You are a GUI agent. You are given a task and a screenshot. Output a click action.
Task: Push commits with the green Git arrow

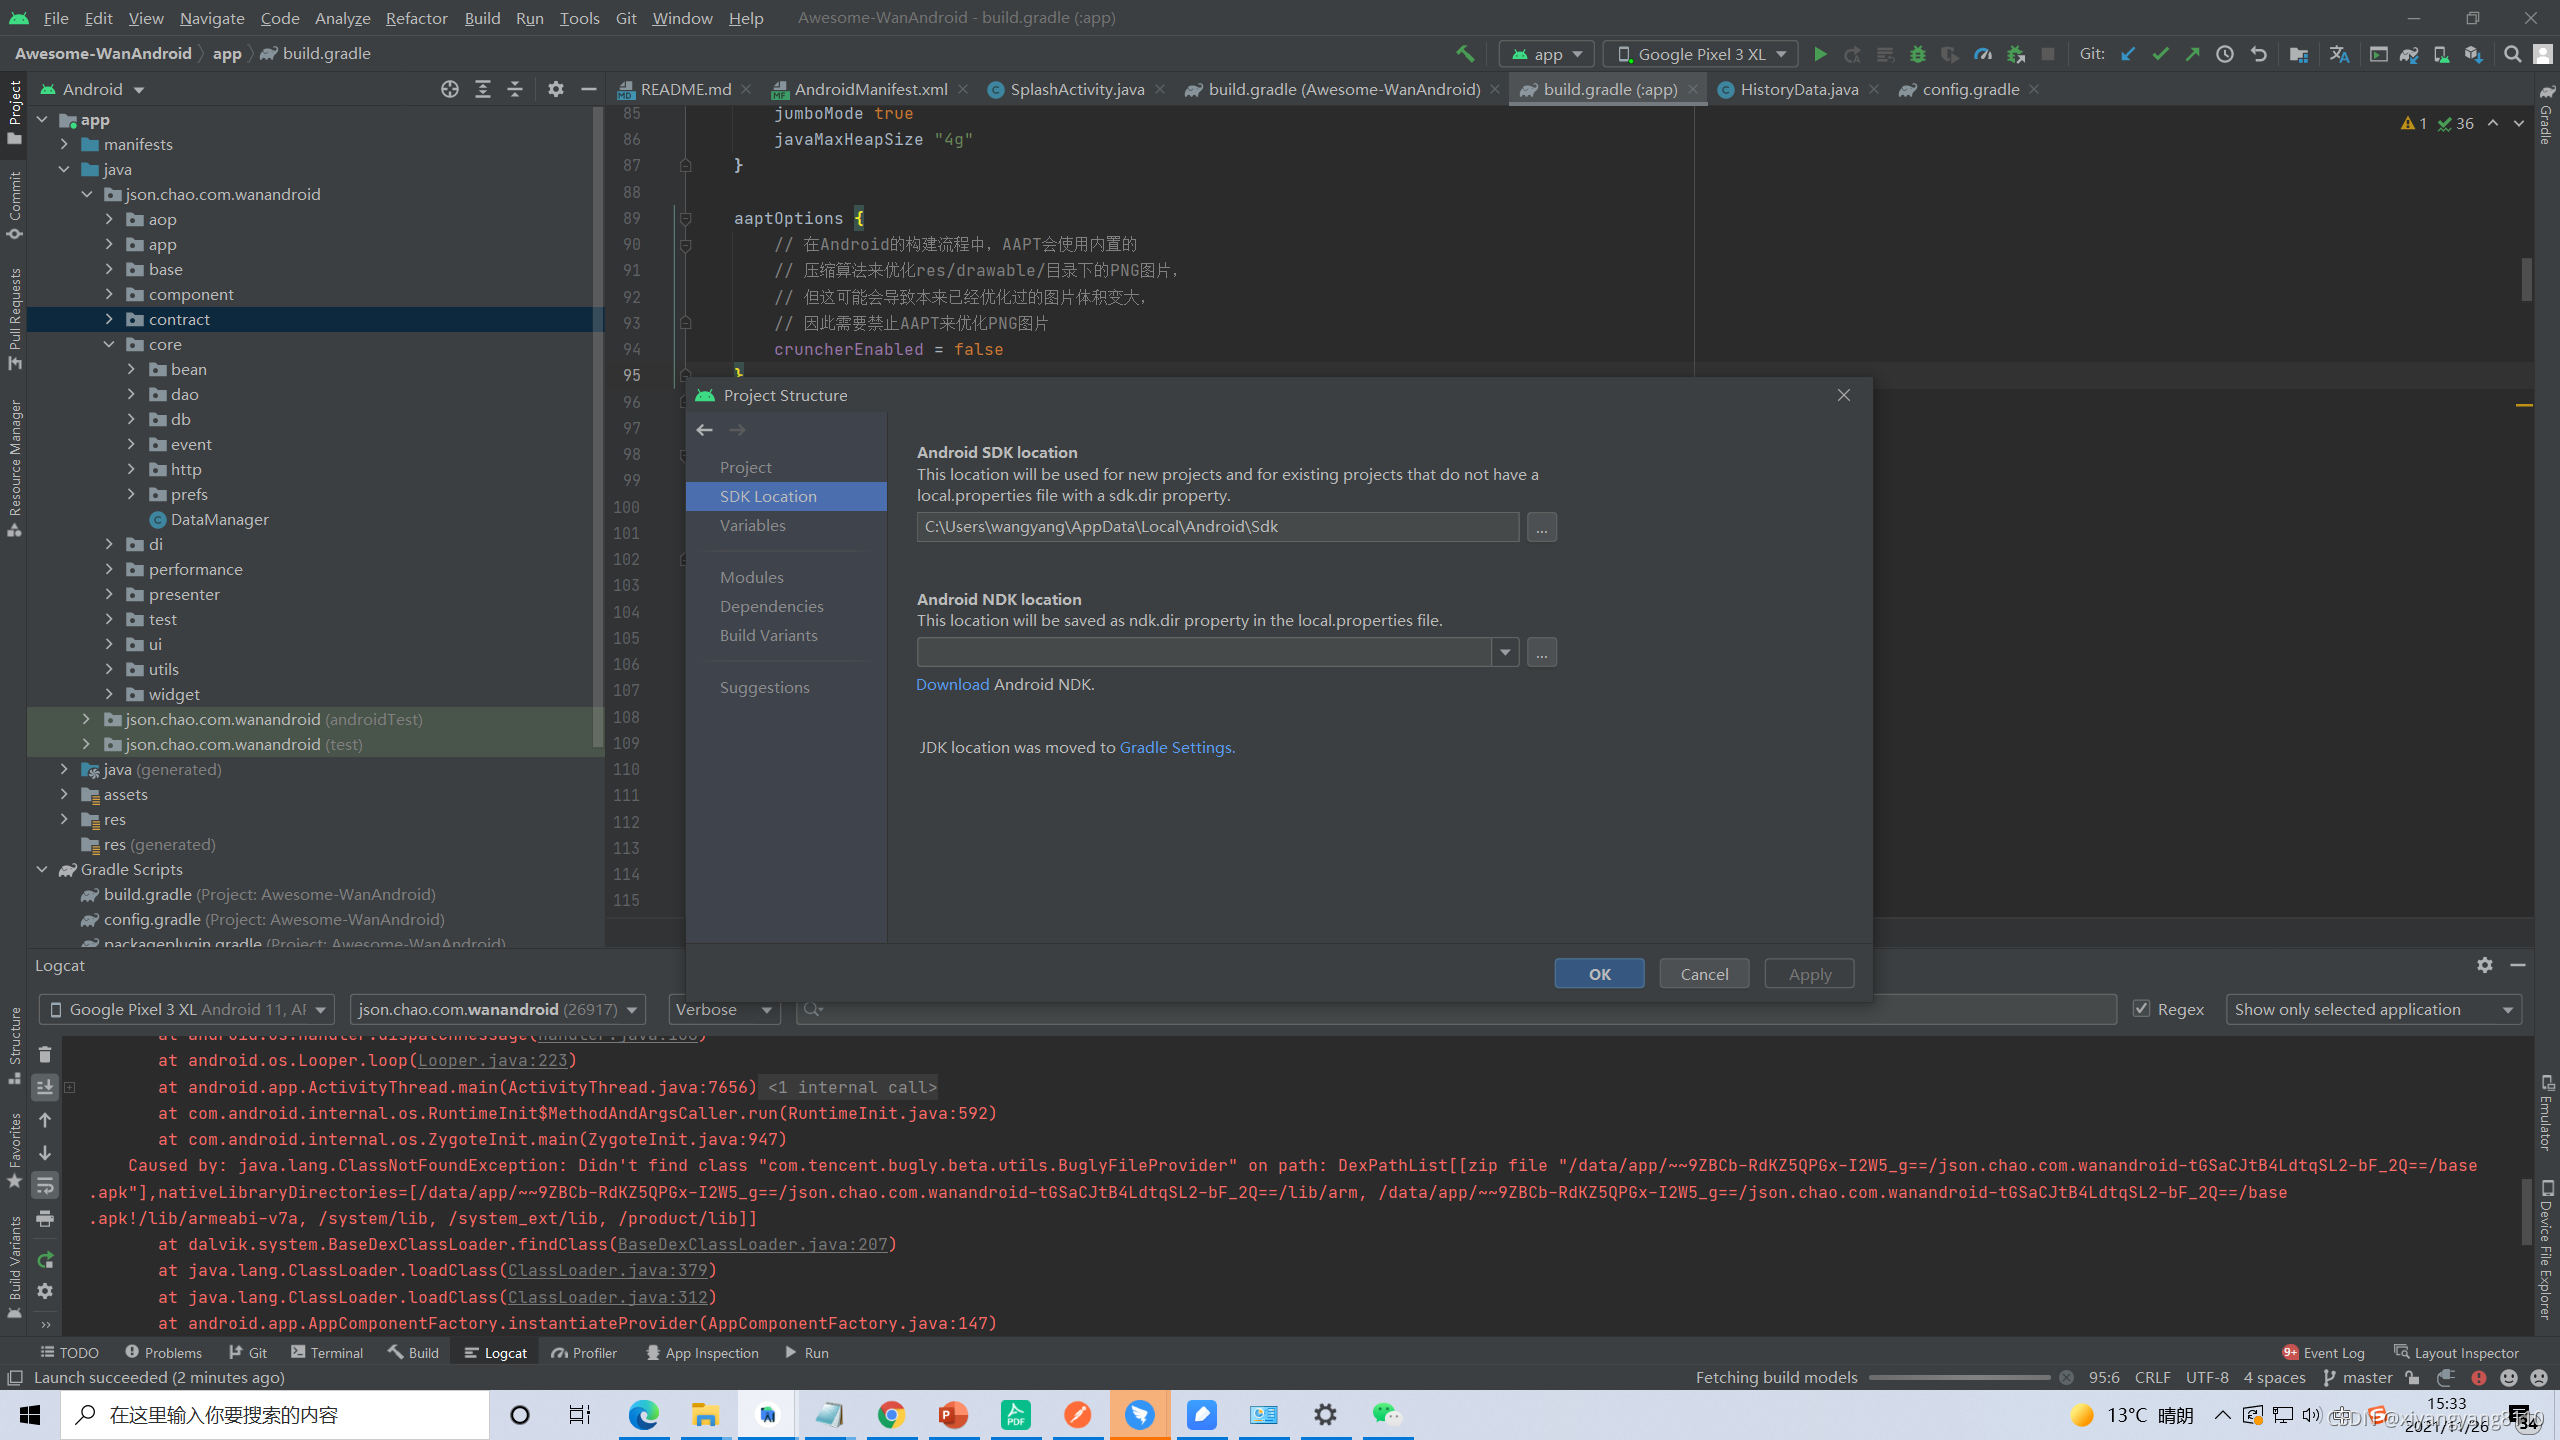point(2193,53)
